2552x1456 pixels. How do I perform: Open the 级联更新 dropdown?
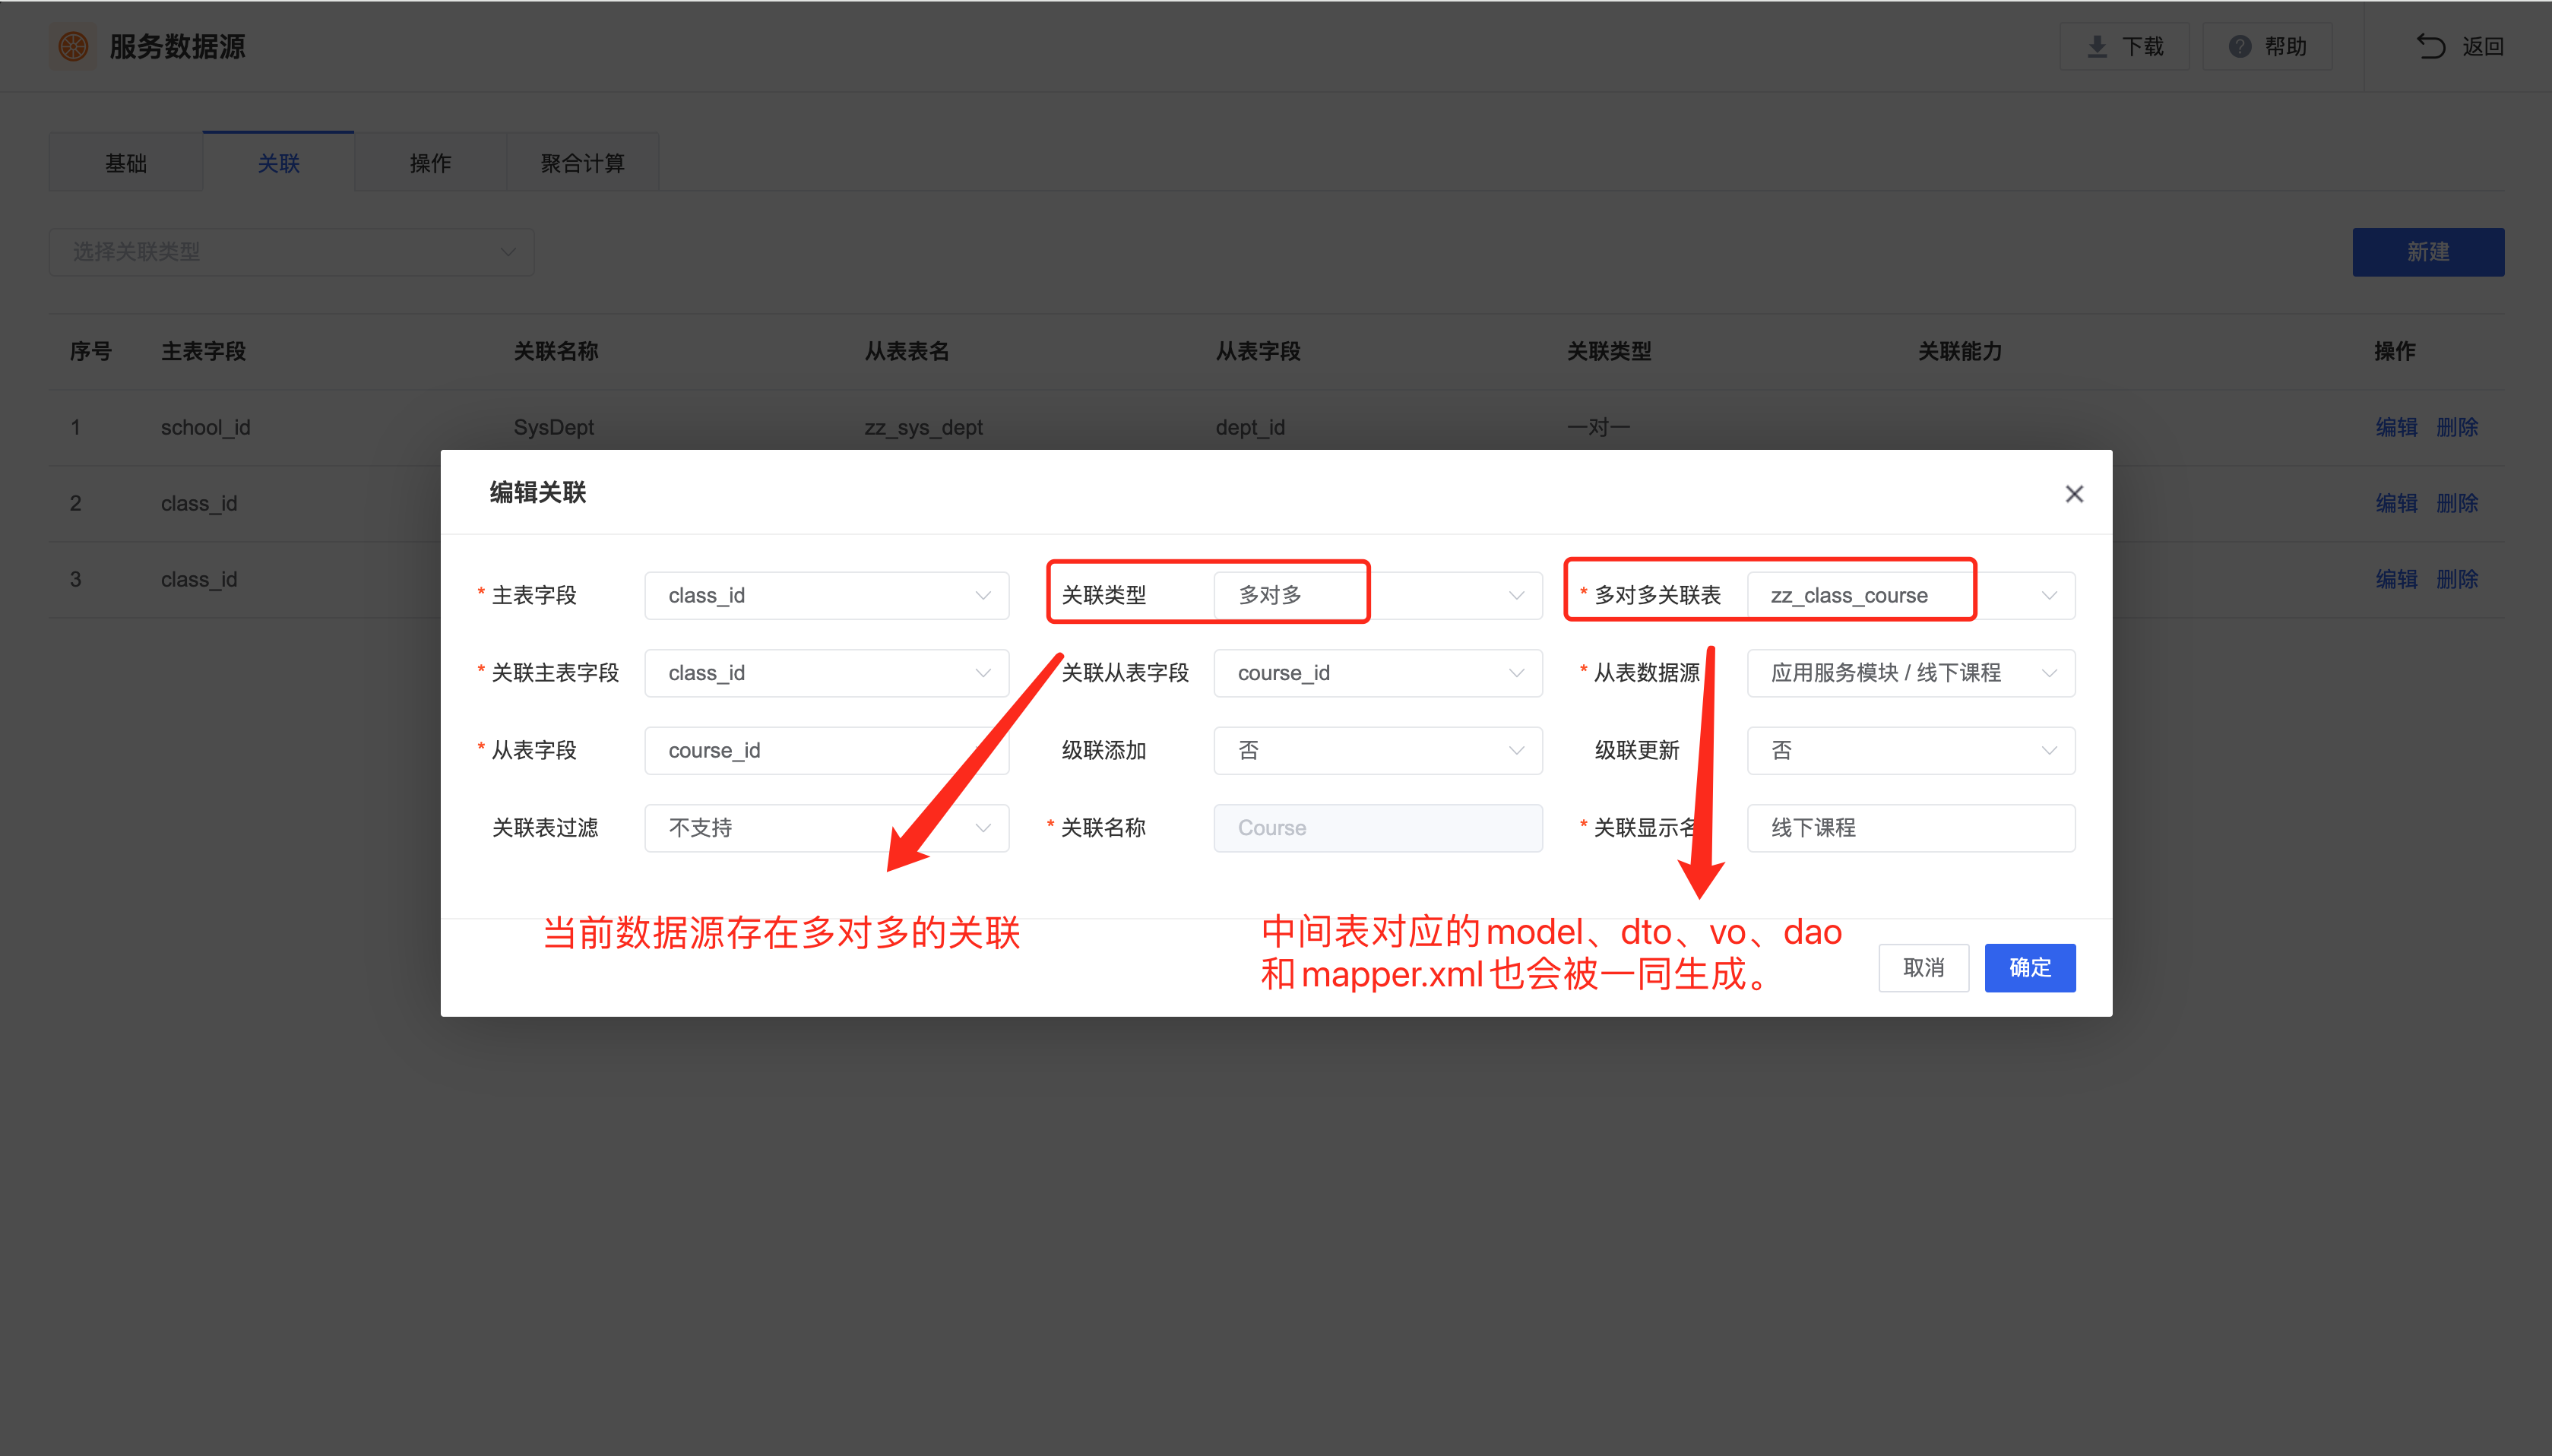pos(1911,750)
